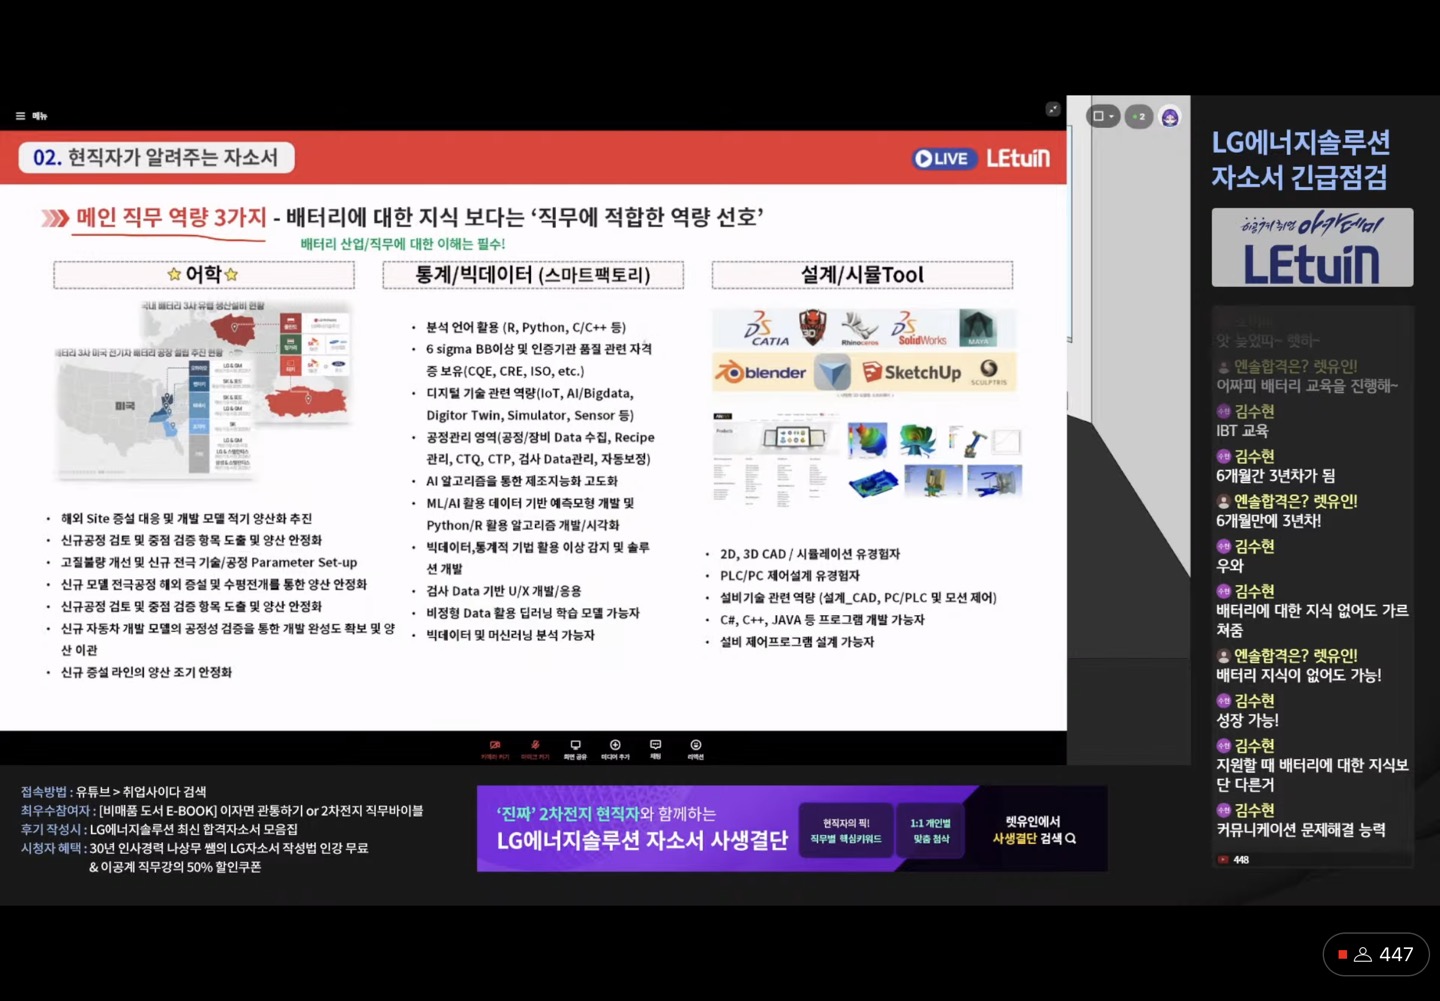Image resolution: width=1440 pixels, height=1001 pixels.
Task: Collapse the shared screen with shrink arrows icon
Action: click(1053, 109)
